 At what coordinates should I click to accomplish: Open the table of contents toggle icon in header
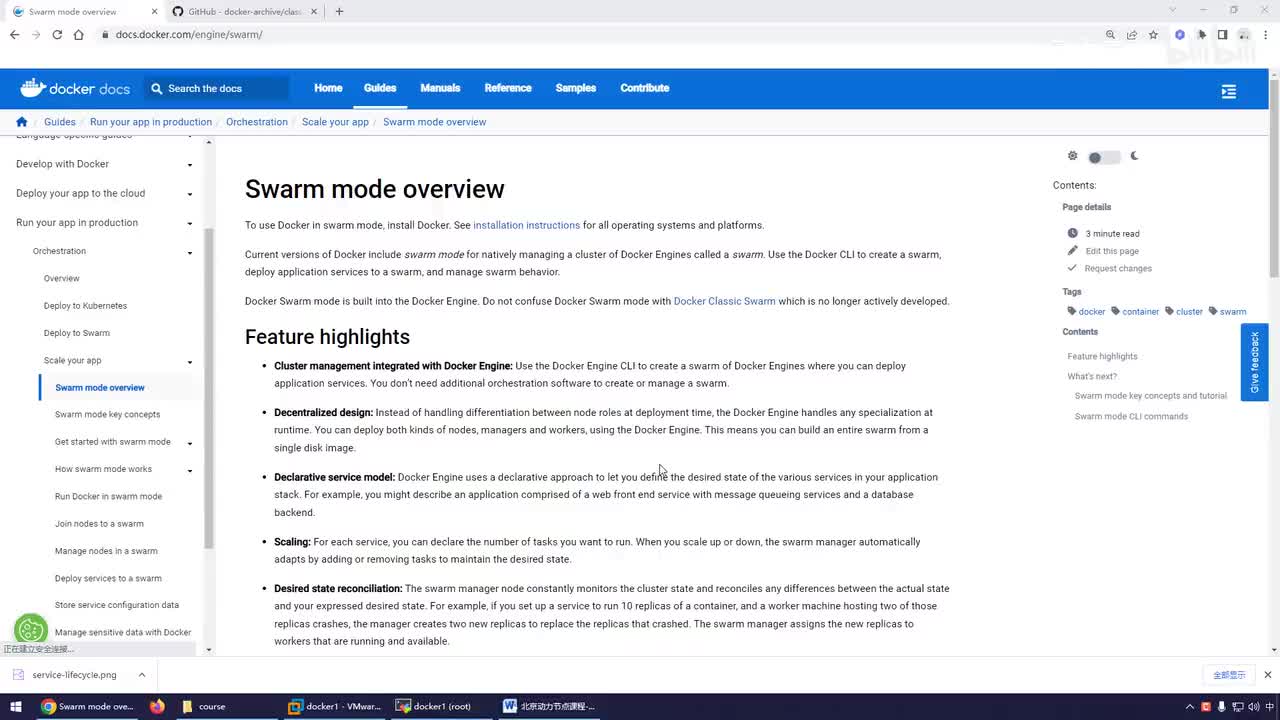pyautogui.click(x=1229, y=91)
